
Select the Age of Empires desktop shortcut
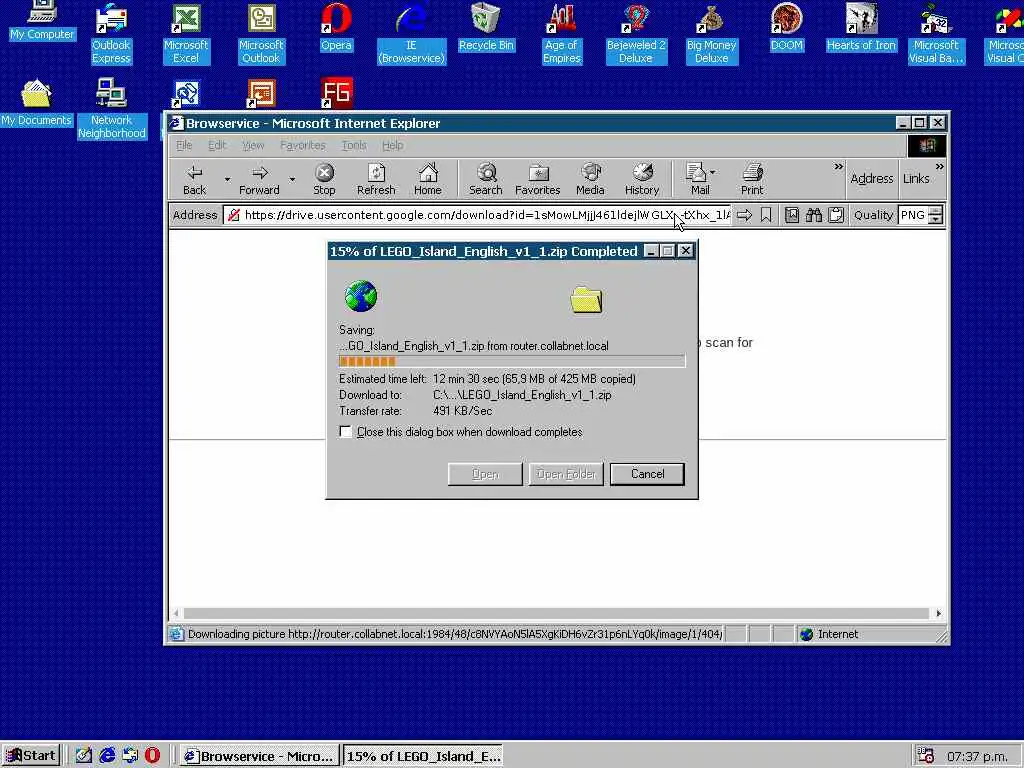click(x=562, y=33)
